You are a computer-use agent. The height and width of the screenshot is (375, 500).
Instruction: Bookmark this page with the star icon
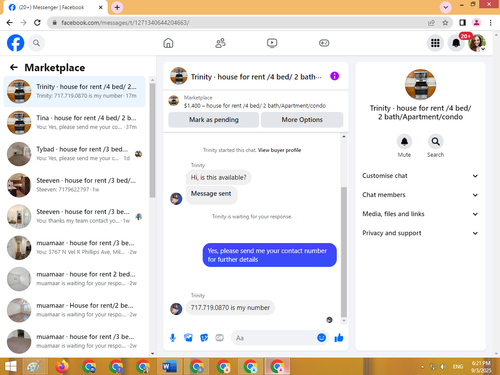tap(445, 23)
